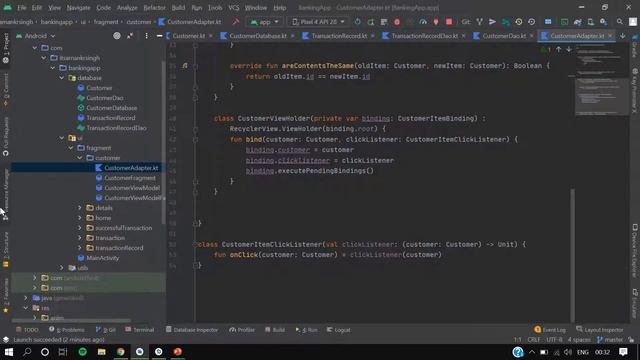Click the master git branch widget
This screenshot has height=360, width=640.
click(x=610, y=340)
